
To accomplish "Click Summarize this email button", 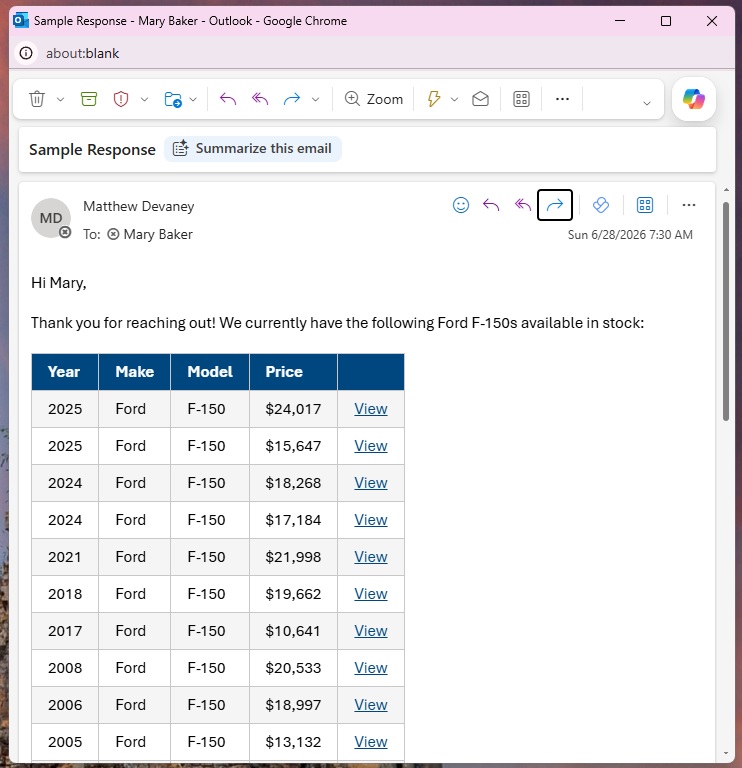I will point(253,148).
